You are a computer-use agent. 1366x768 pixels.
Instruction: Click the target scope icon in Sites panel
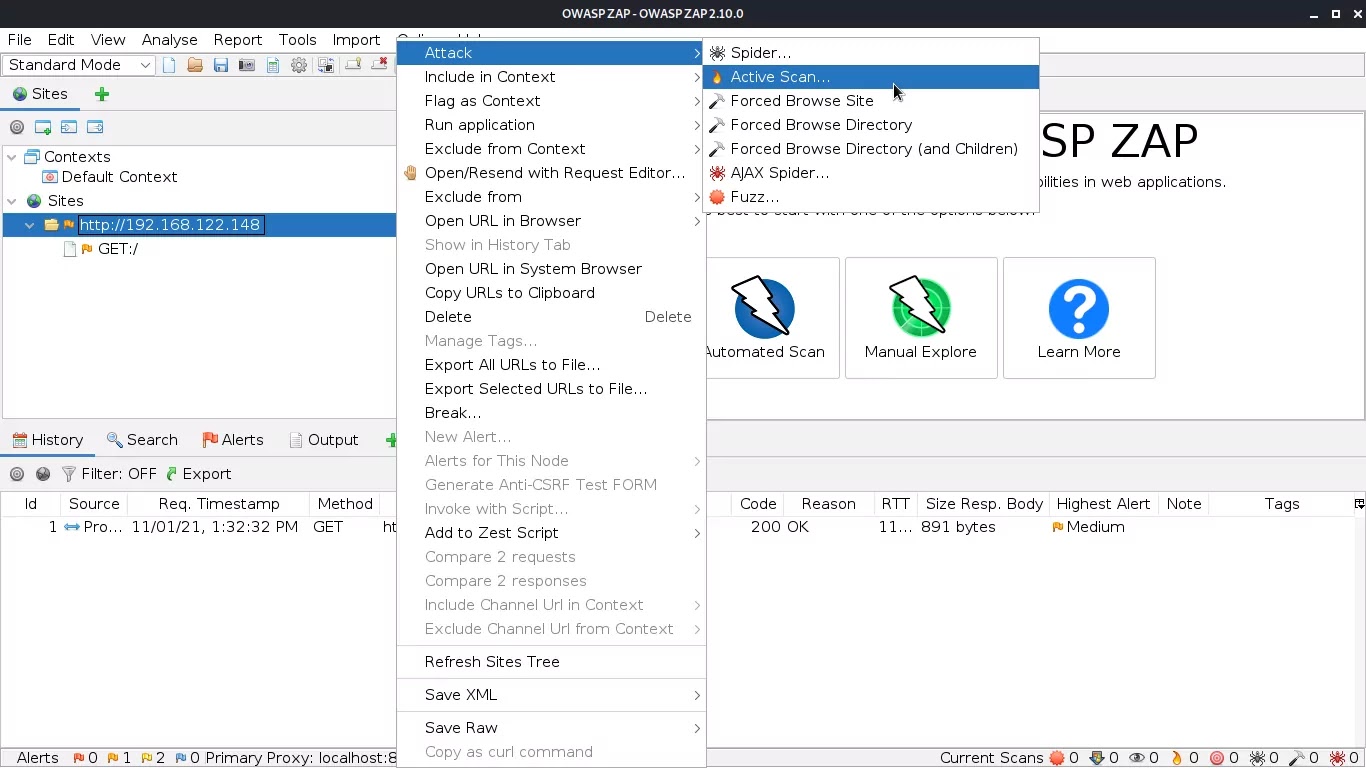coord(17,127)
